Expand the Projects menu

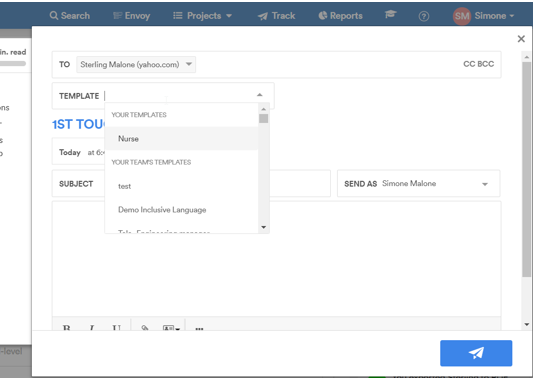tap(203, 16)
